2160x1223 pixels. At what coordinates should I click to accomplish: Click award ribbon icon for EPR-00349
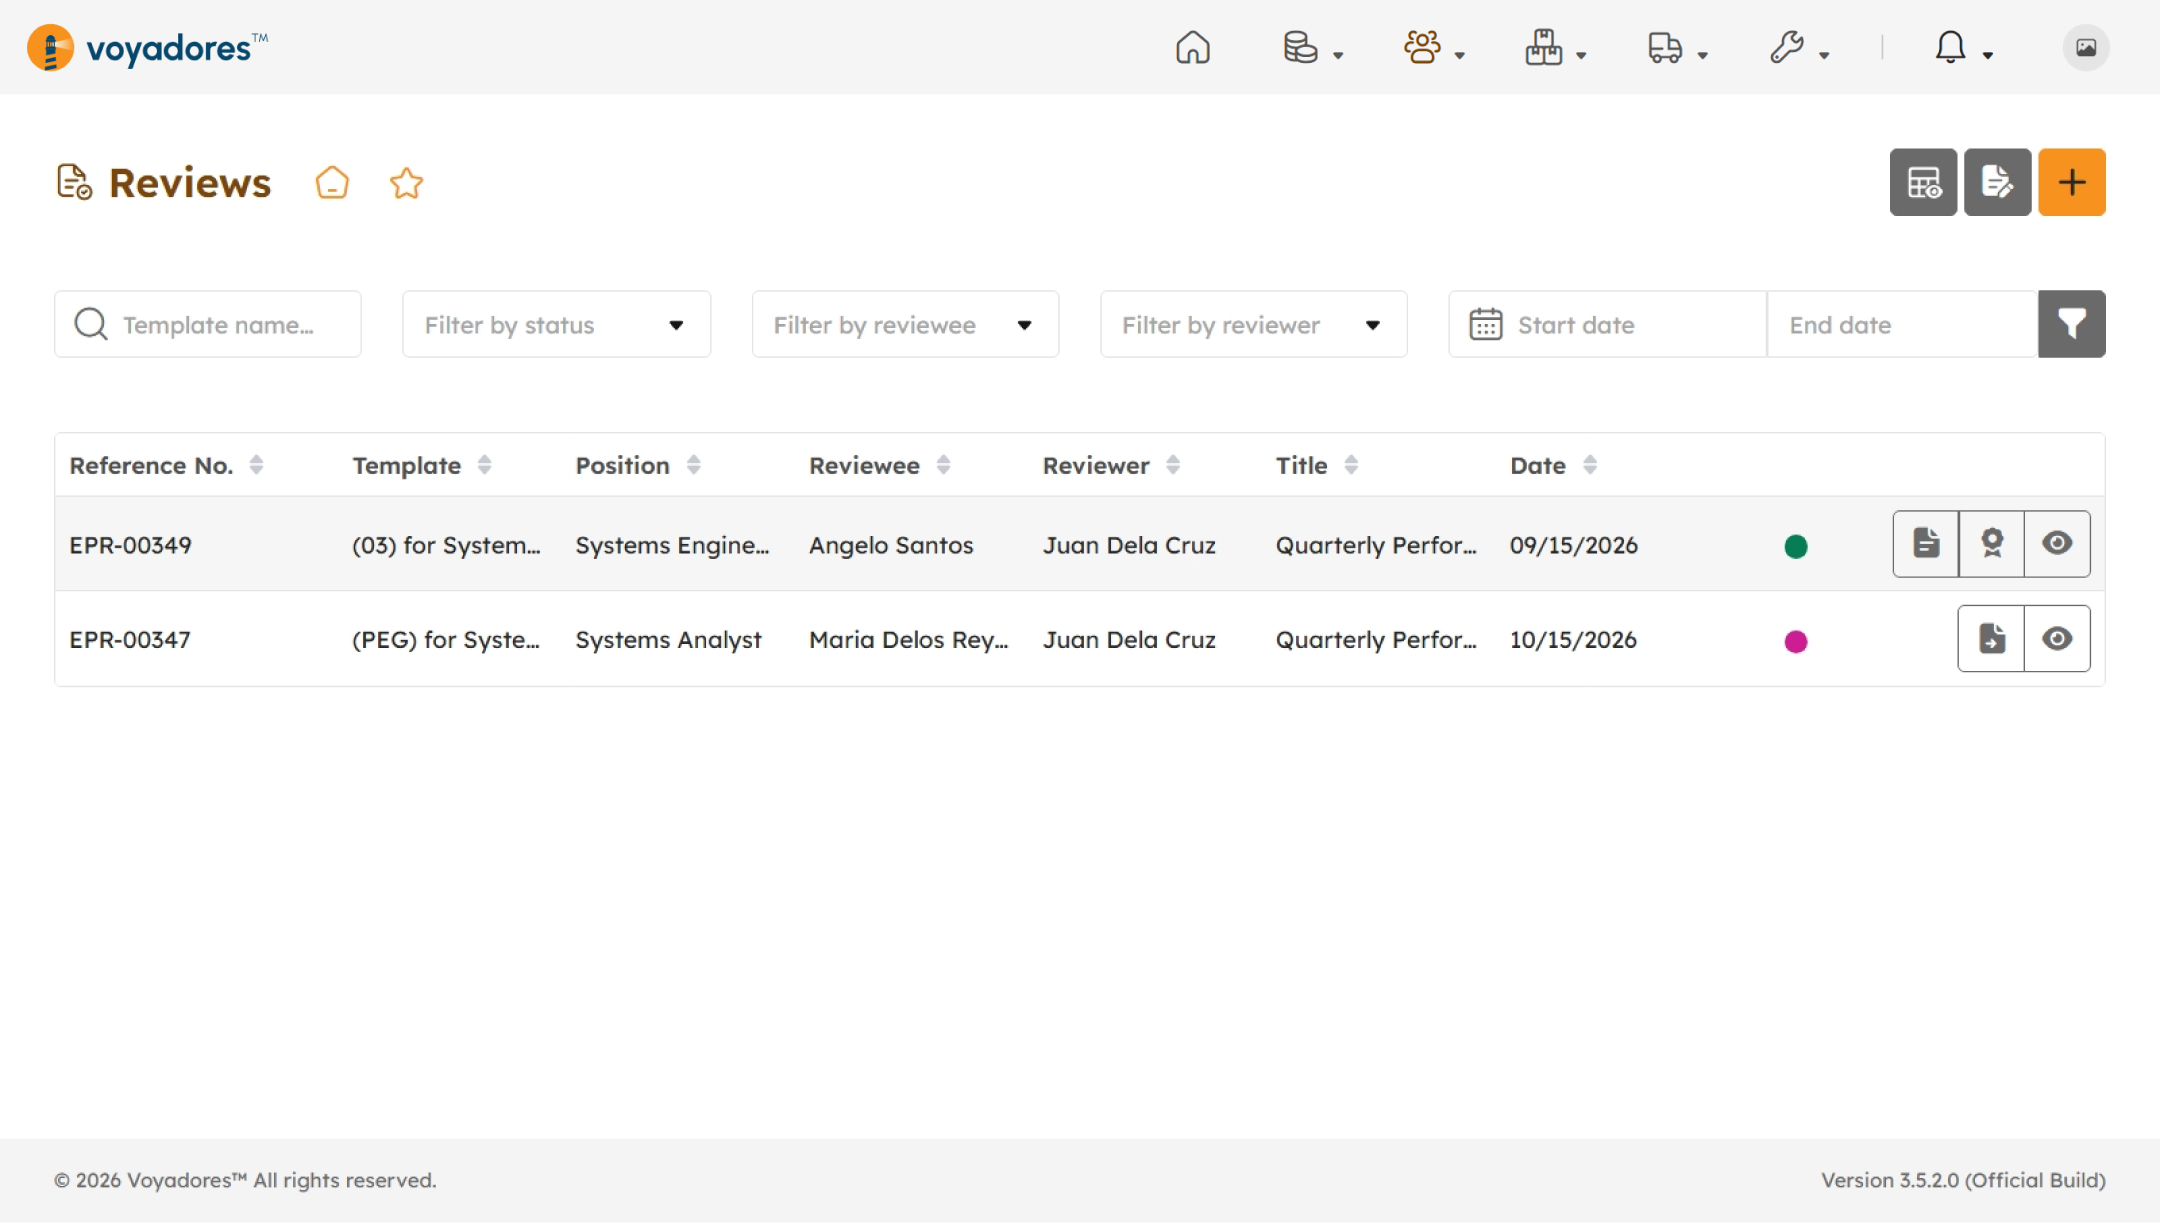pyautogui.click(x=1992, y=544)
